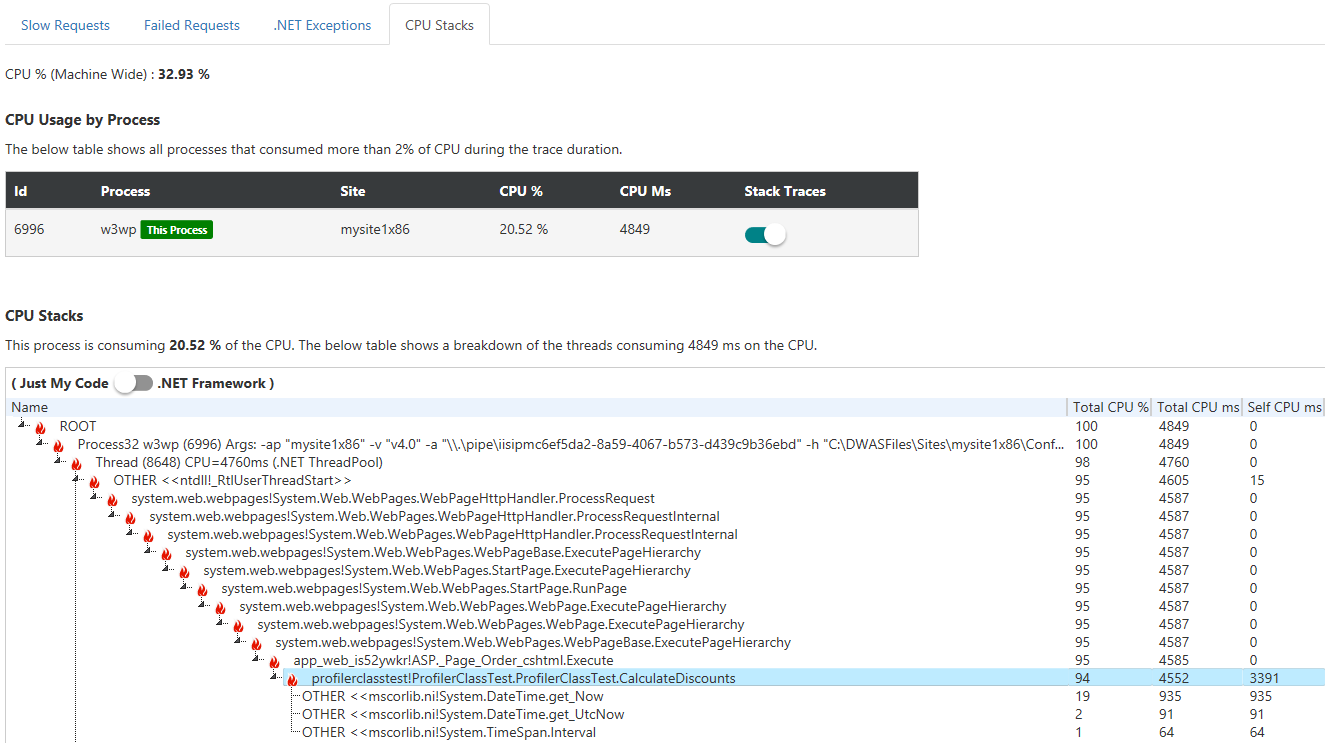Image resolution: width=1325 pixels, height=743 pixels.
Task: Click the Stack Traces column header
Action: click(785, 191)
